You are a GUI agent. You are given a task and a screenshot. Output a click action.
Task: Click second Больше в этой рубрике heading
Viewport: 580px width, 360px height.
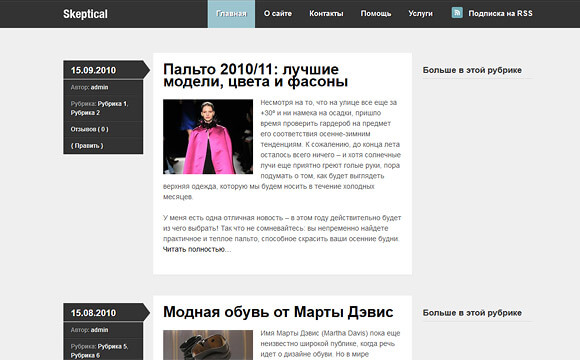click(x=472, y=313)
